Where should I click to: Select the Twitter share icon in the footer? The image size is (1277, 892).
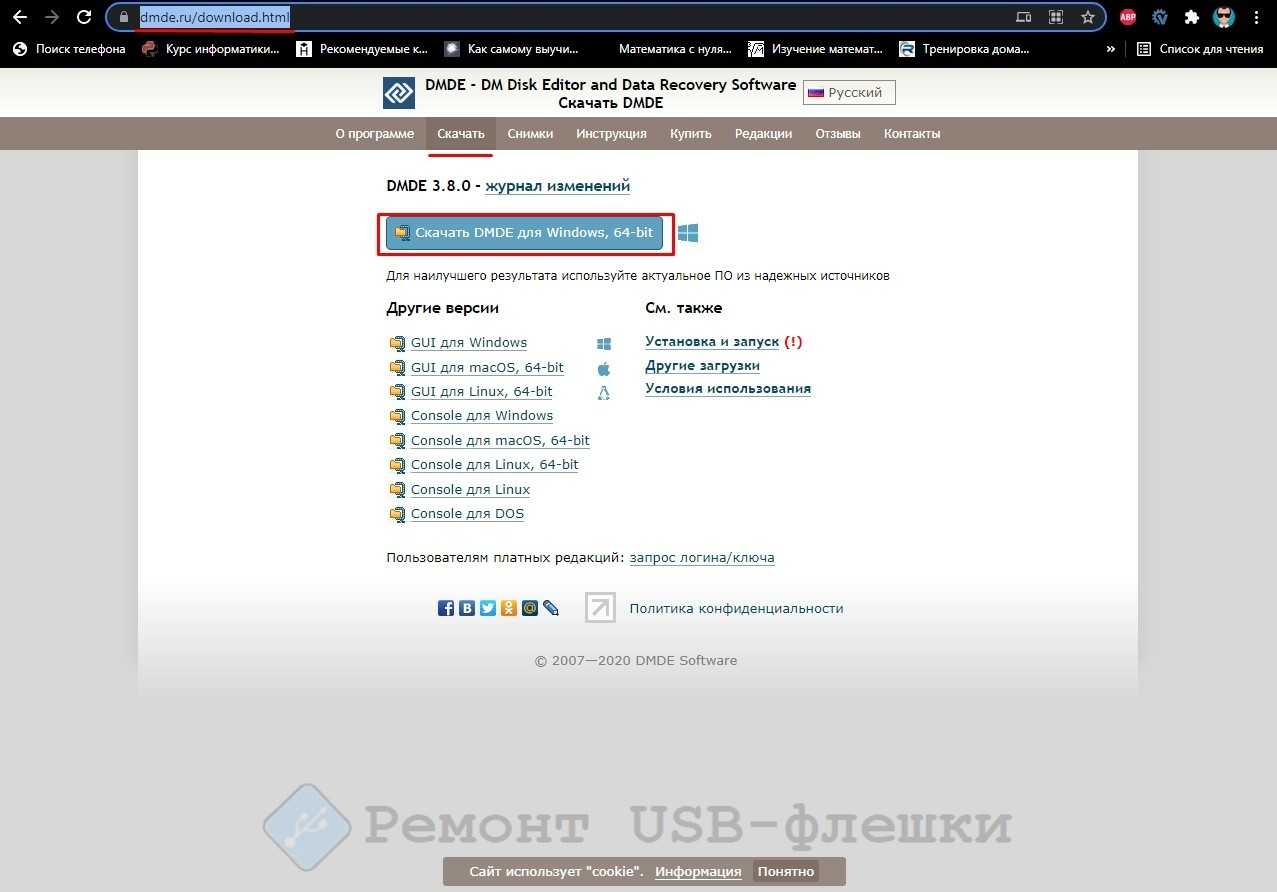(488, 607)
